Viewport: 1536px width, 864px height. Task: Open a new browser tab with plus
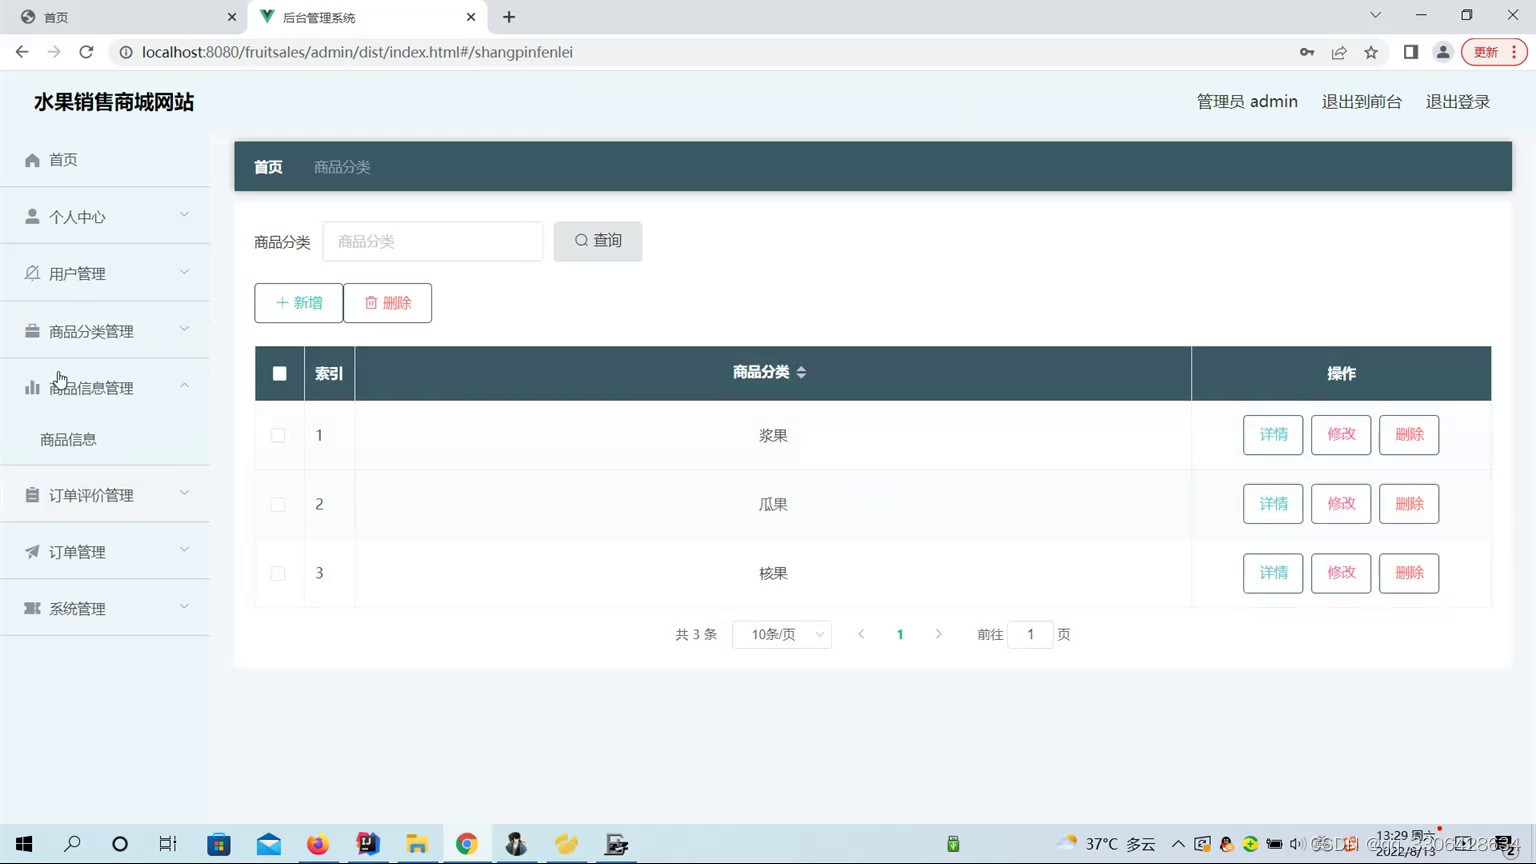(509, 17)
